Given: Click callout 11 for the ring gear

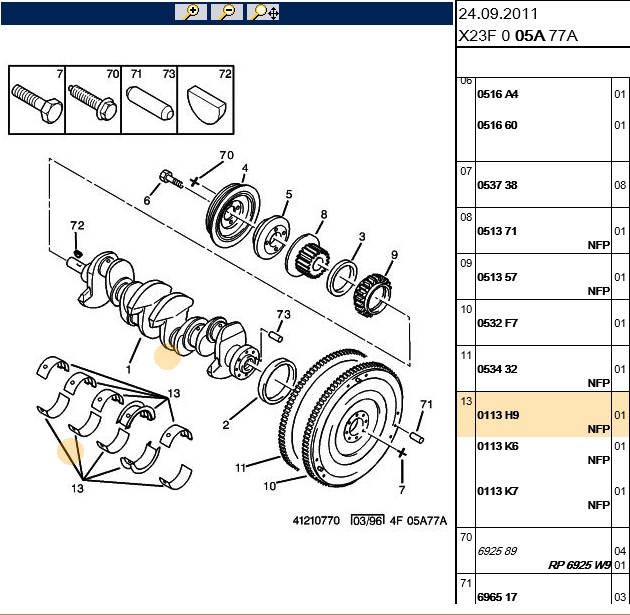Looking at the screenshot, I should point(240,468).
